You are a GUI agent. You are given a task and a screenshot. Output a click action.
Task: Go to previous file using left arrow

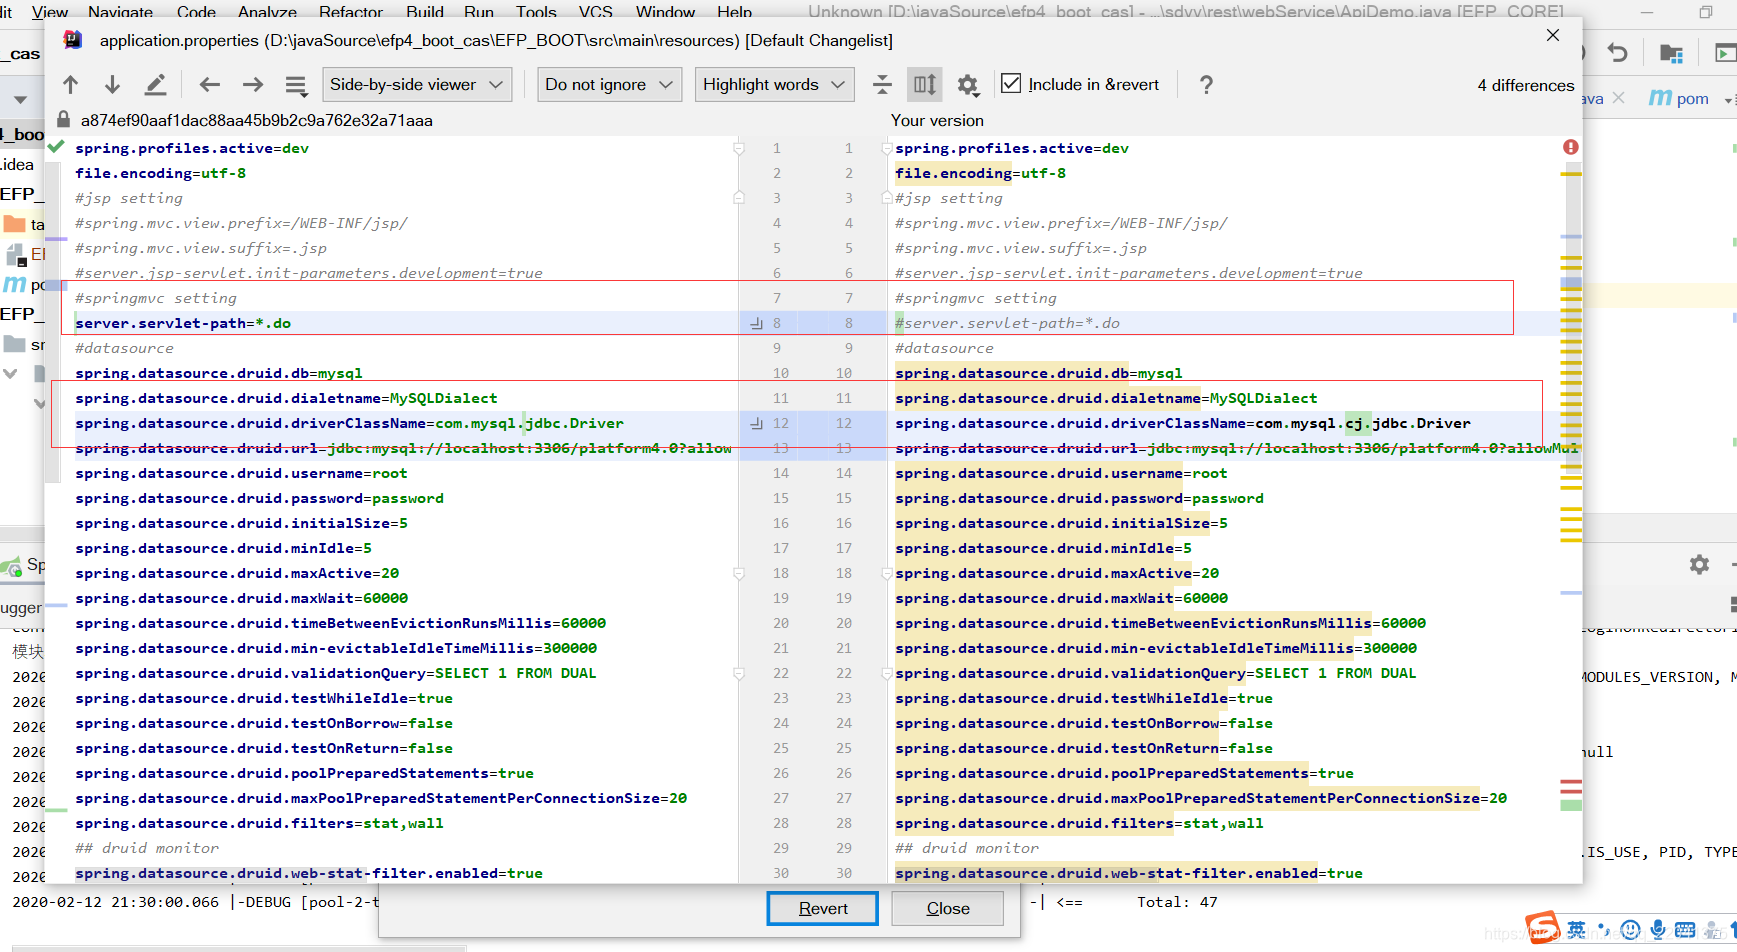[x=209, y=85]
